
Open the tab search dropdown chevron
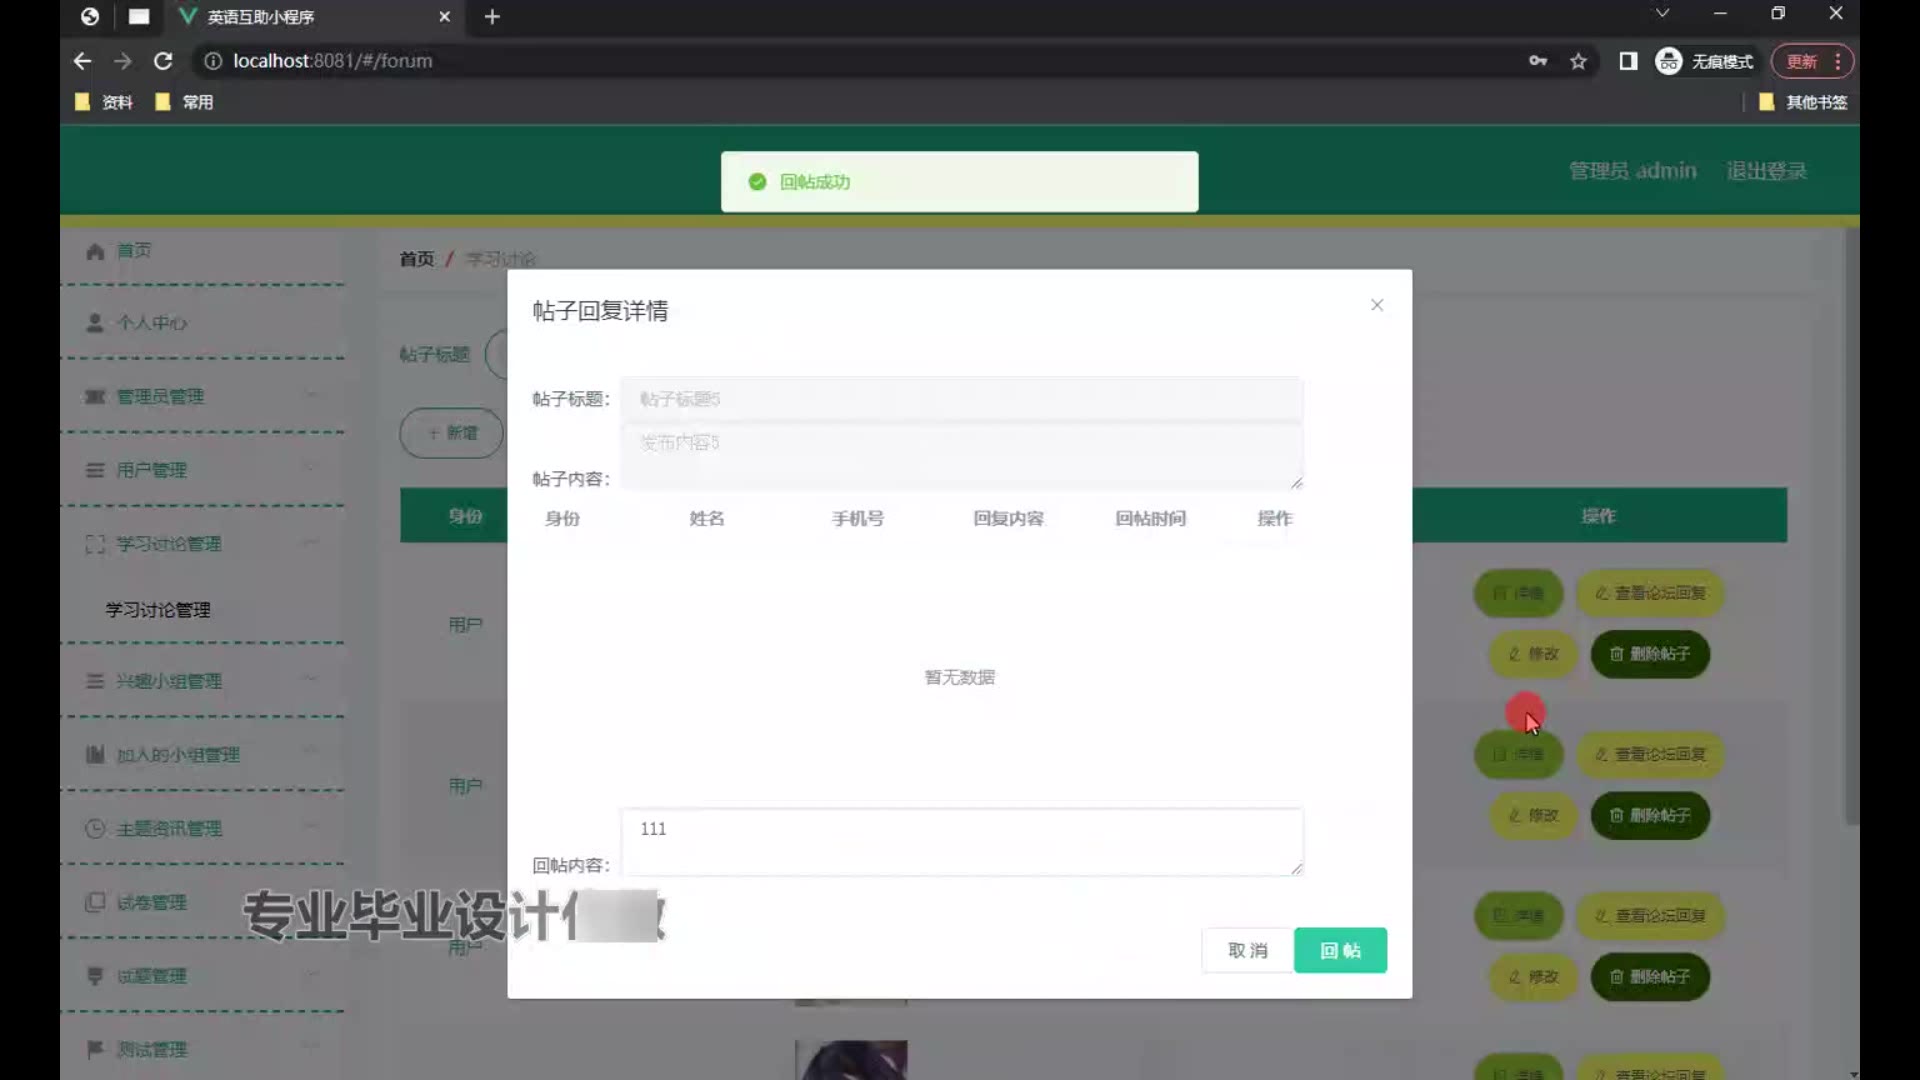(x=1662, y=13)
